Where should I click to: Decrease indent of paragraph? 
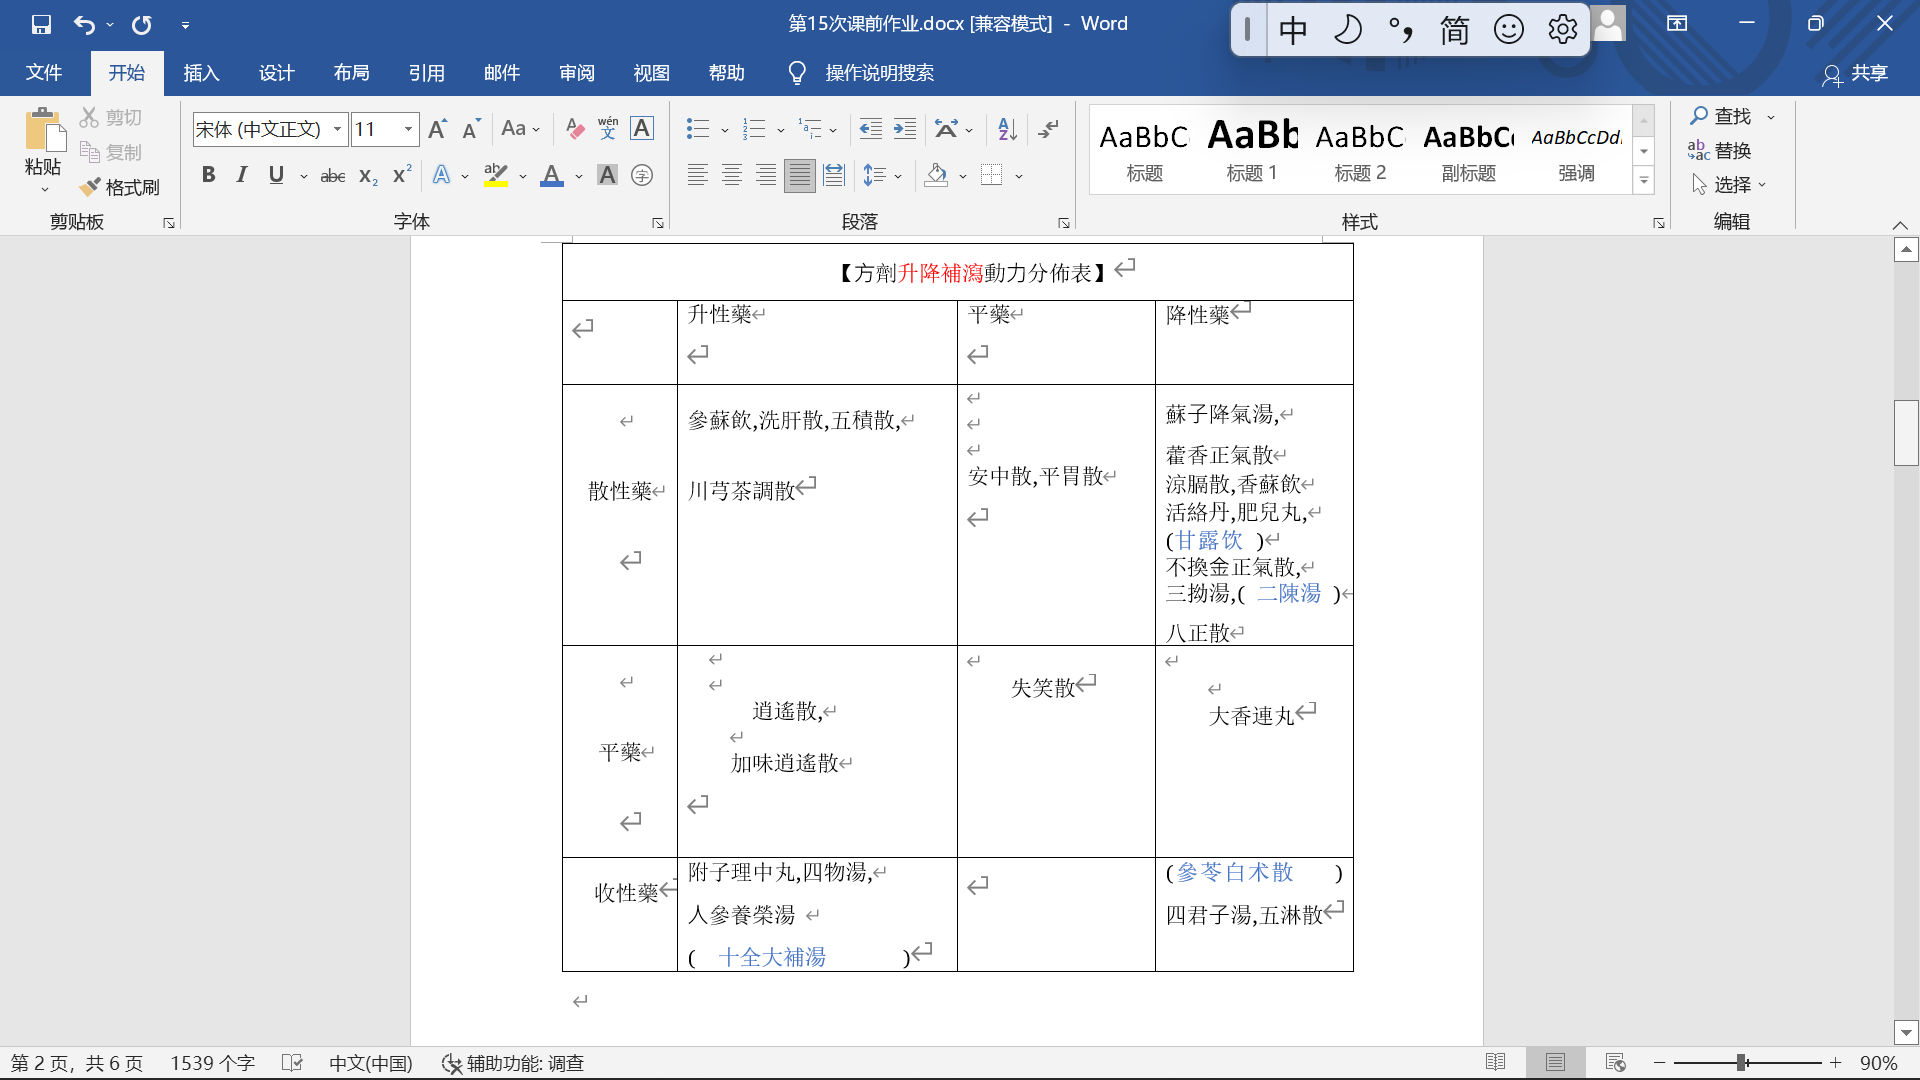coord(871,129)
